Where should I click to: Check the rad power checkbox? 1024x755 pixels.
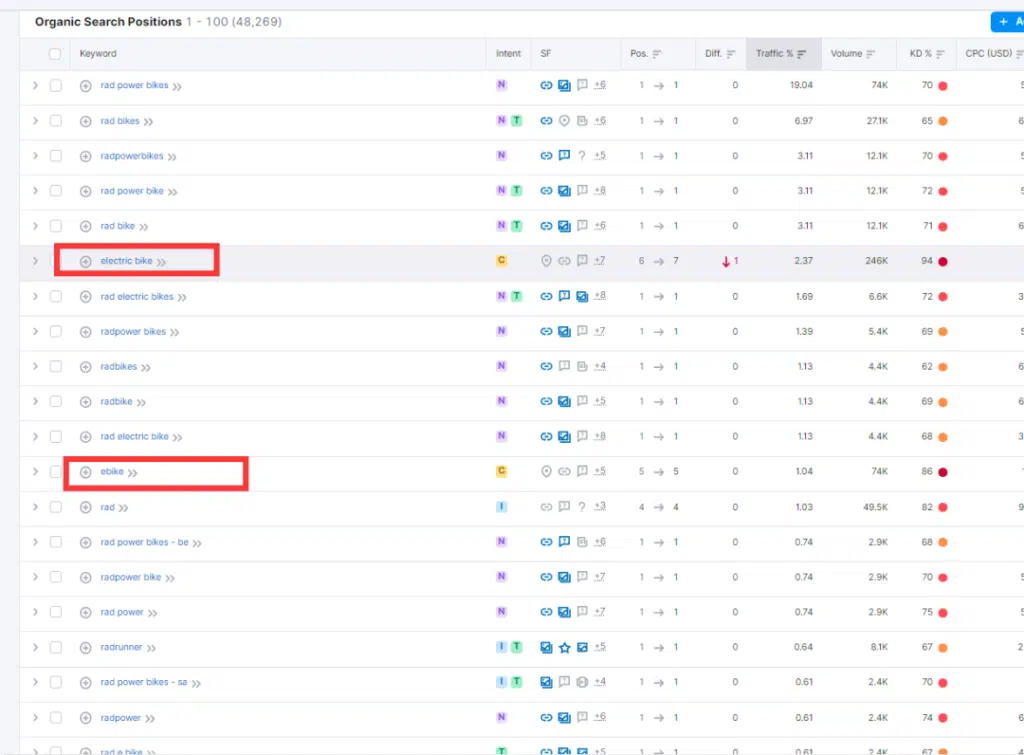click(x=56, y=612)
